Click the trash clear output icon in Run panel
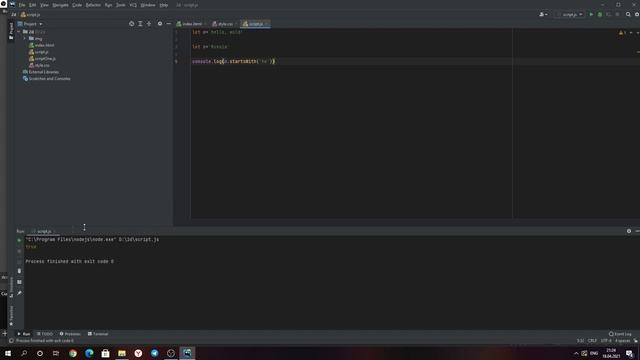 tap(19, 271)
